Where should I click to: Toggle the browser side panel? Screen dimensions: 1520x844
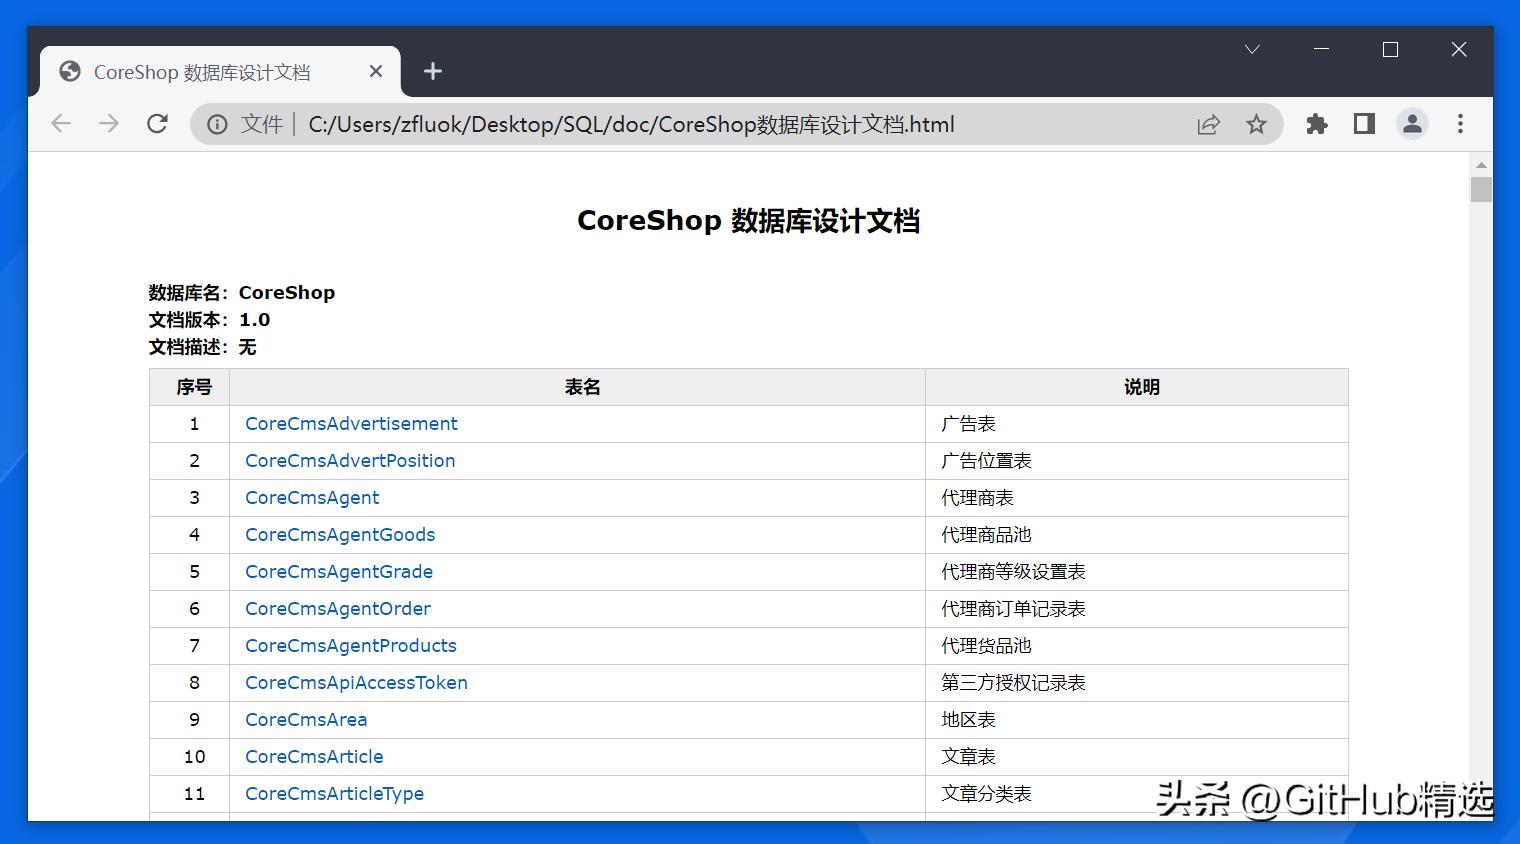coord(1364,124)
